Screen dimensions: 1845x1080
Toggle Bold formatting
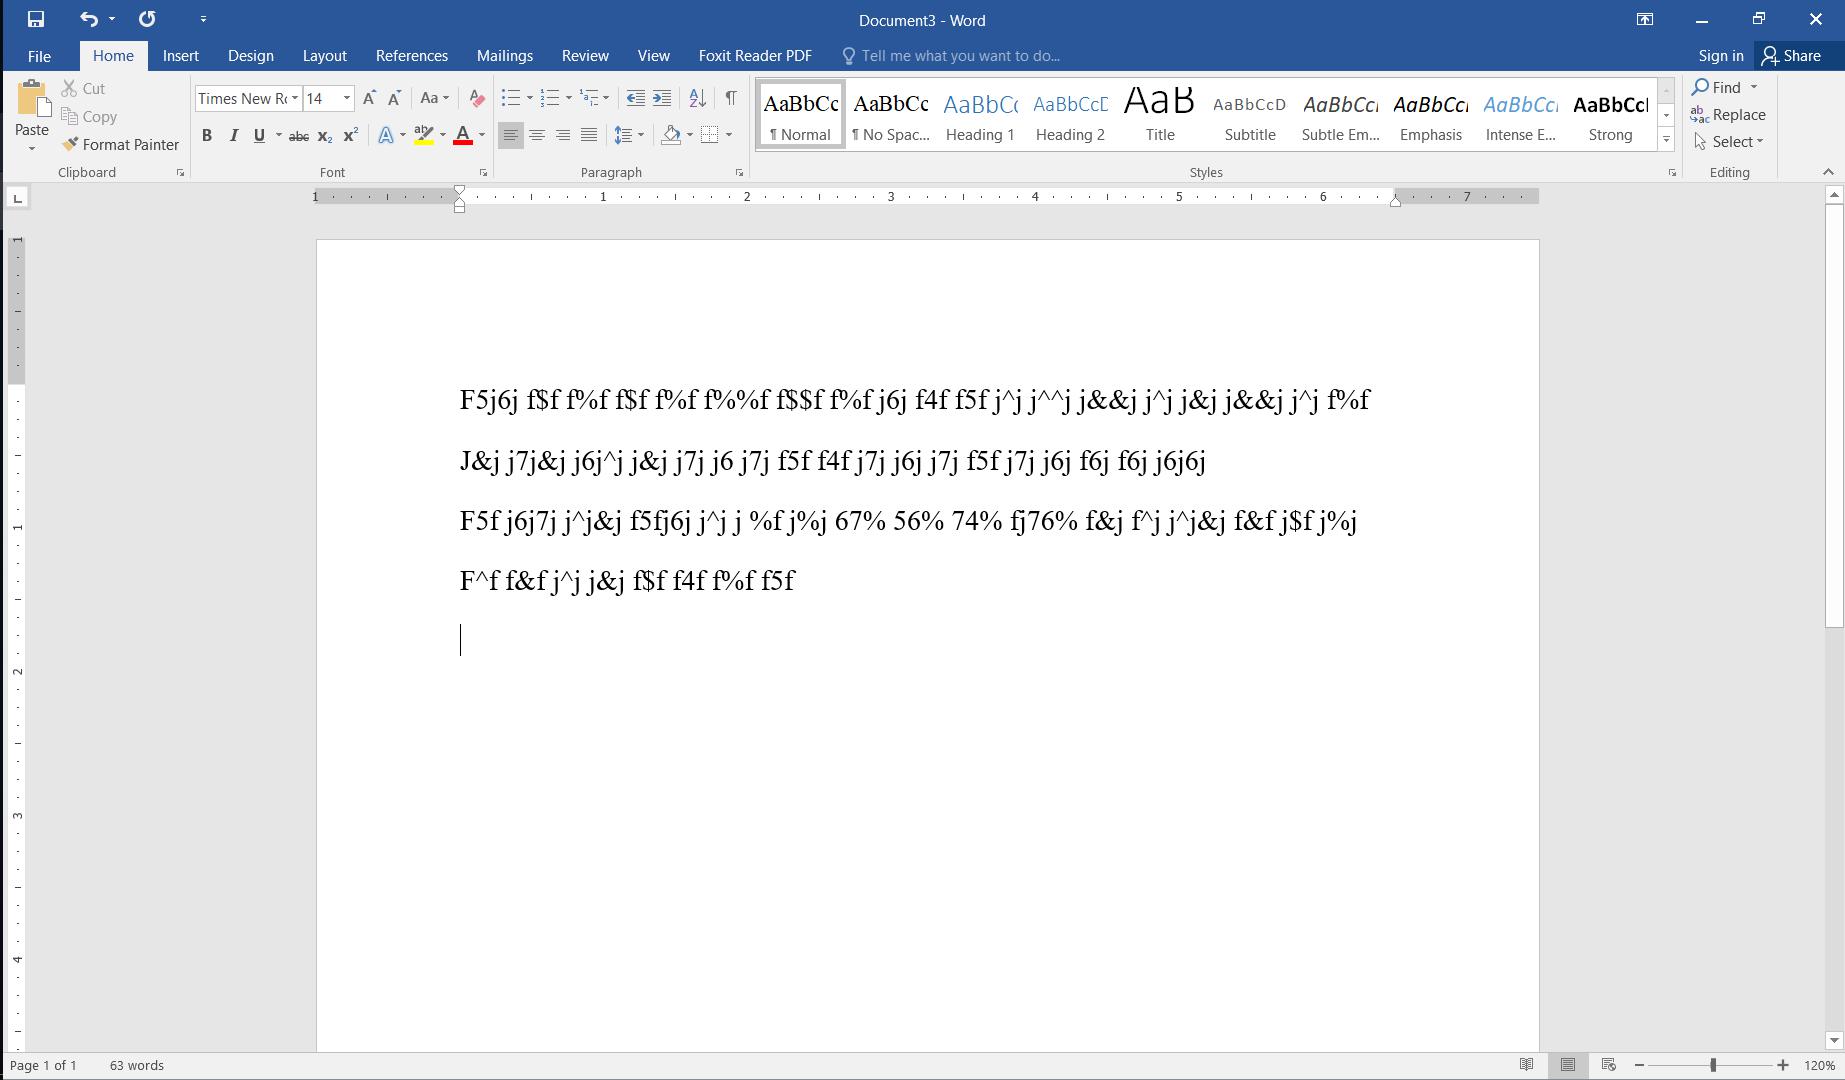(207, 135)
